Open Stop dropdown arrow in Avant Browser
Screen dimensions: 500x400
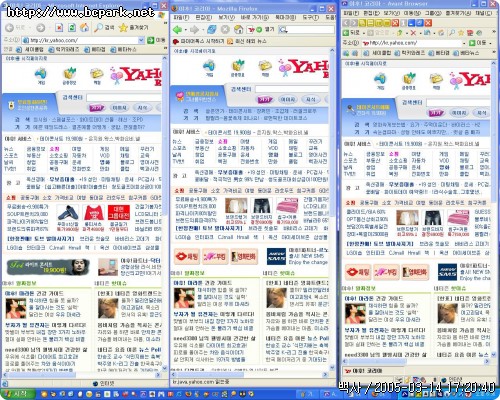(420, 33)
